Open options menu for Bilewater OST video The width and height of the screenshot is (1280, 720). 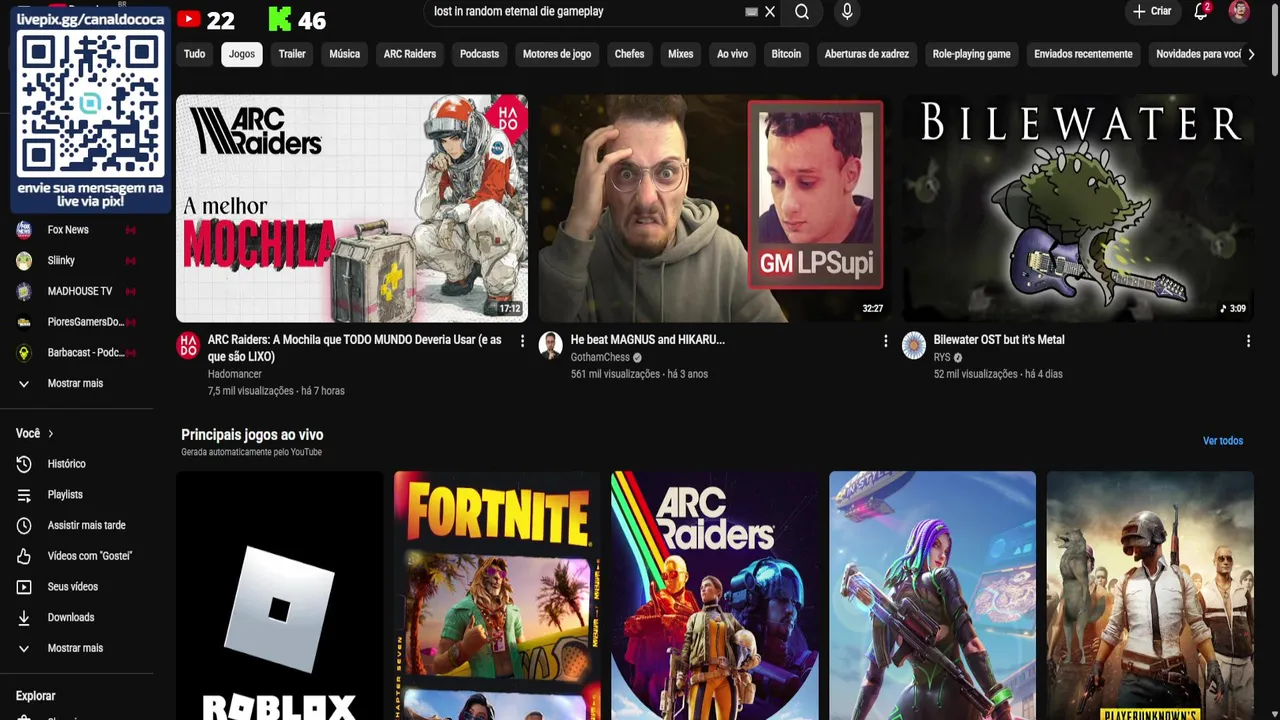pyautogui.click(x=1248, y=341)
